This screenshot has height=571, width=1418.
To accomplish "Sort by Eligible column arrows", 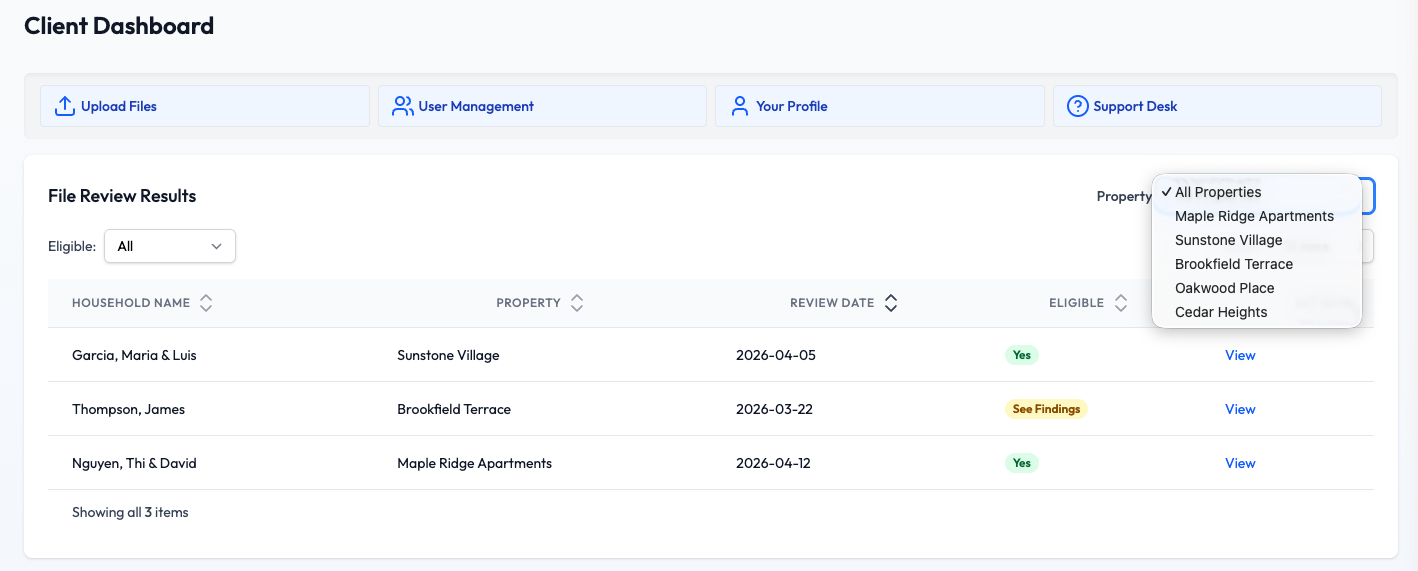I will (1121, 303).
